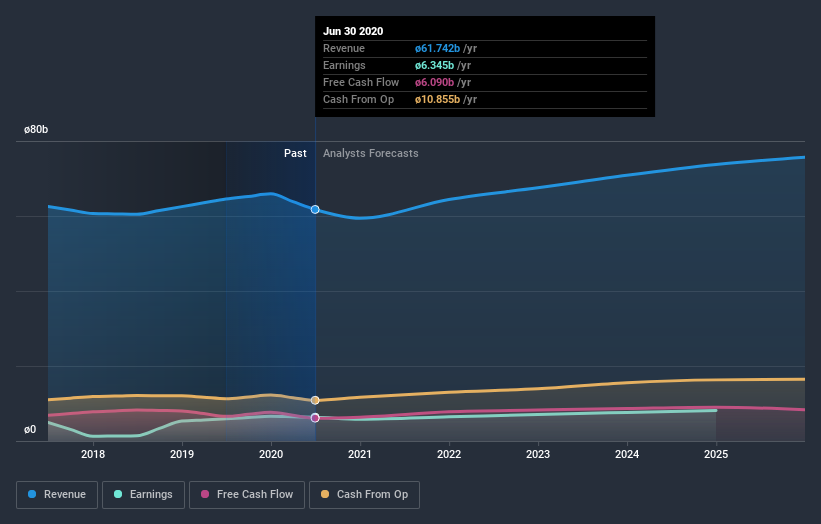Click the ø80b y-axis label
This screenshot has width=821, height=524.
tap(36, 129)
